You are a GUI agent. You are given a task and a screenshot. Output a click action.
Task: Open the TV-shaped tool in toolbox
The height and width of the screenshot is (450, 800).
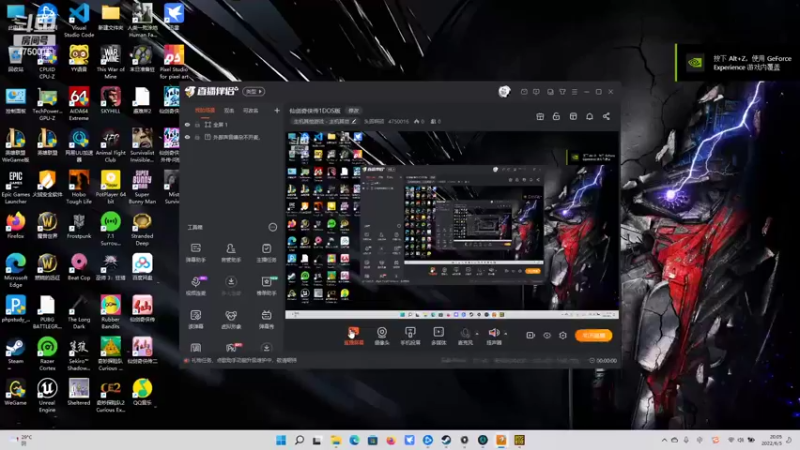tap(266, 319)
